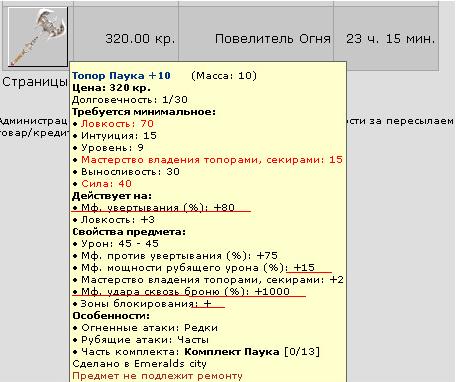The width and height of the screenshot is (456, 382).
Task: Click the red Ловкость: 70 requirement
Action: pyautogui.click(x=117, y=124)
